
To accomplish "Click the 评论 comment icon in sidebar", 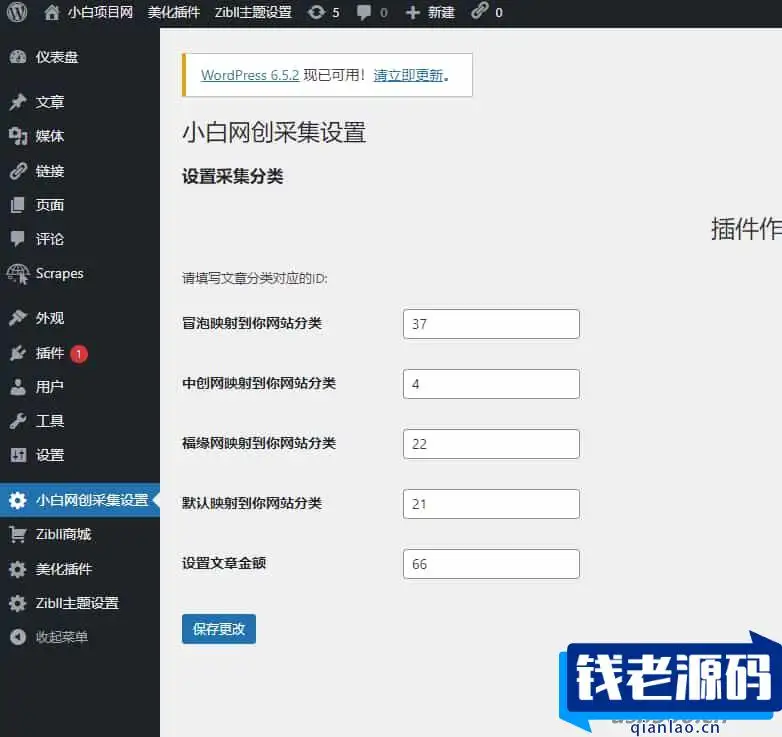I will (x=18, y=239).
